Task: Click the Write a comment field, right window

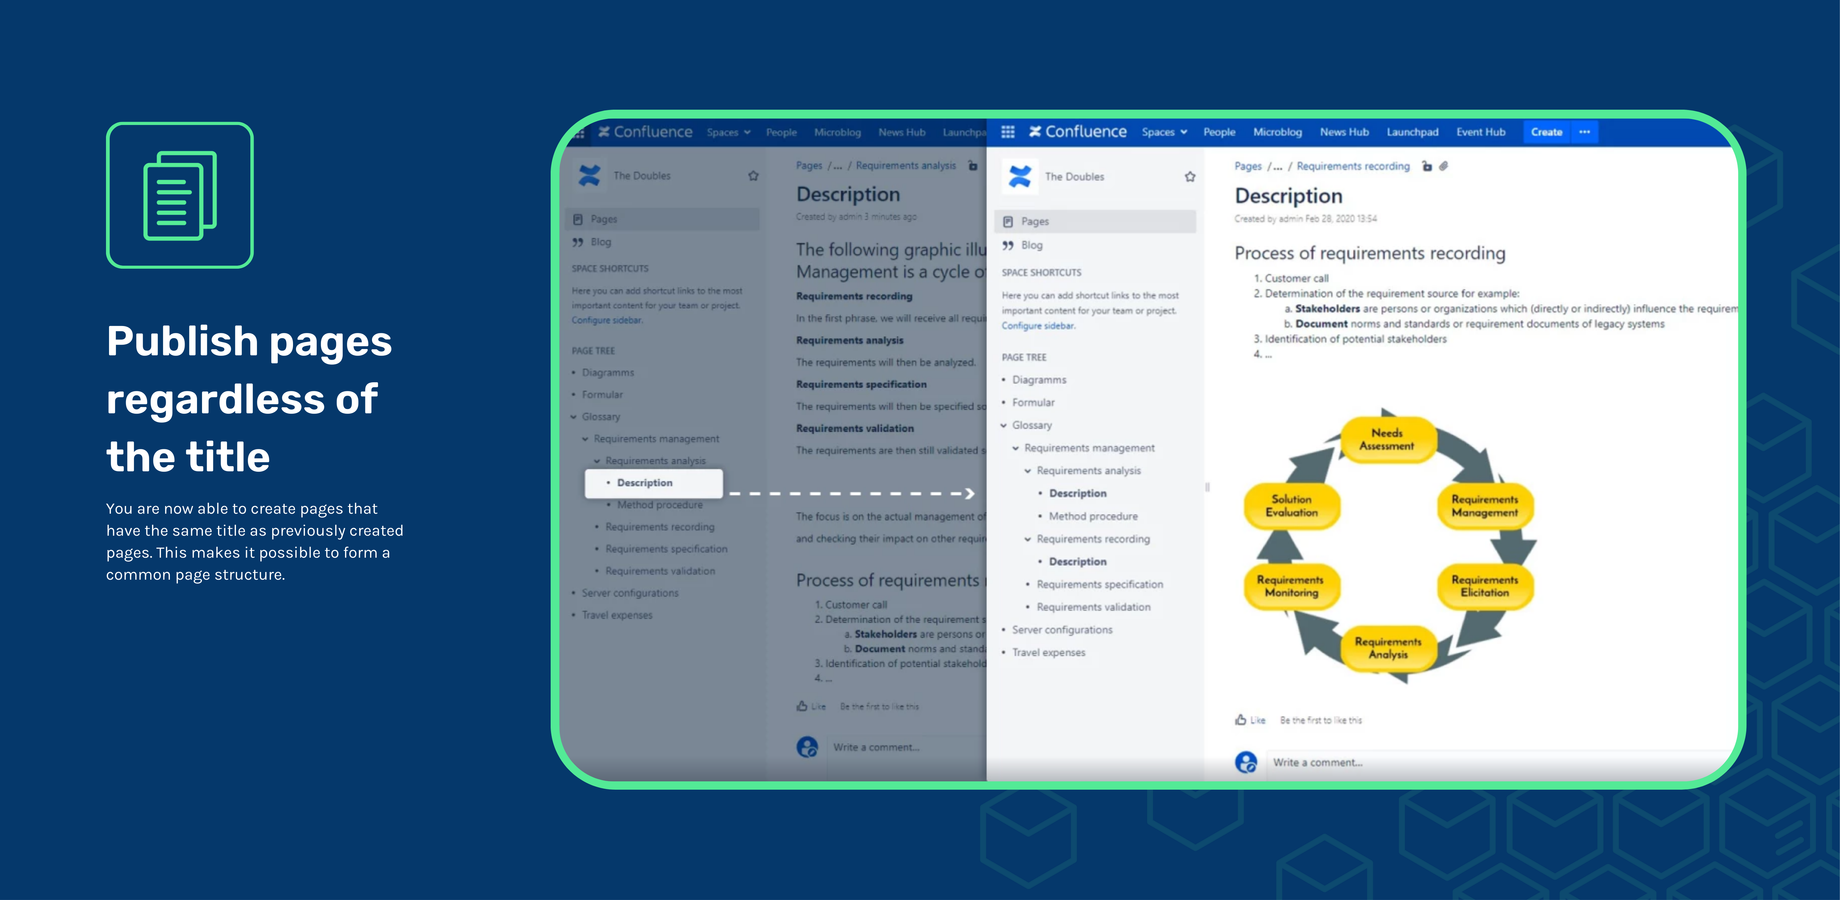Action: [1500, 763]
